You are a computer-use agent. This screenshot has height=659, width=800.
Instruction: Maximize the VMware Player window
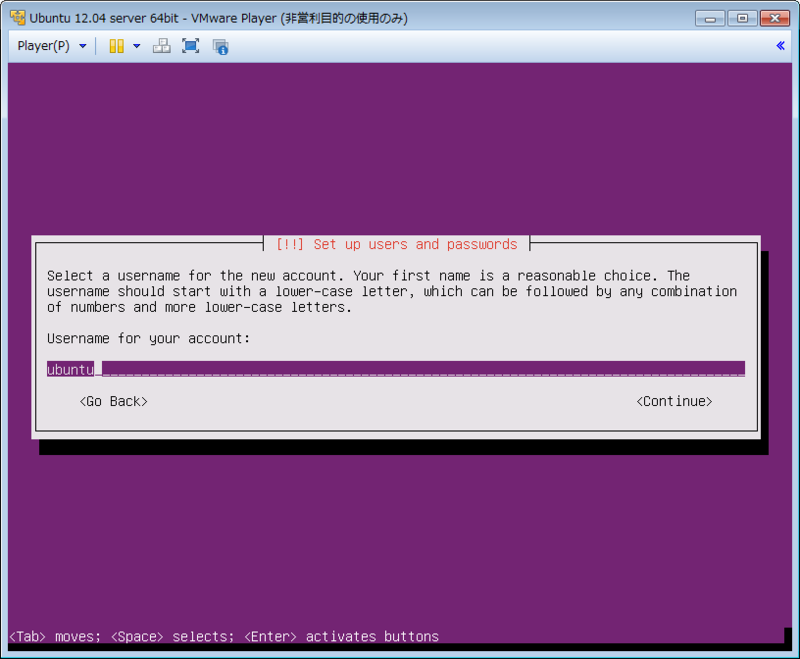(742, 18)
